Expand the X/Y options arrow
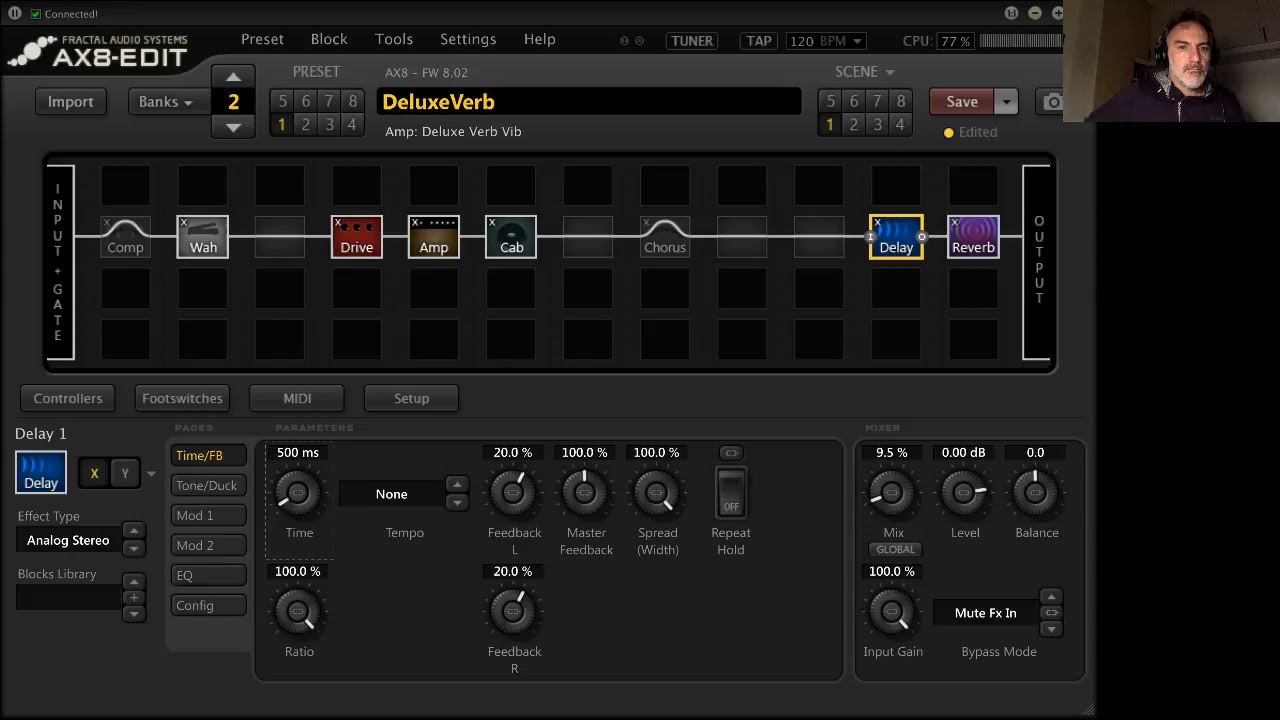The image size is (1280, 720). (151, 474)
